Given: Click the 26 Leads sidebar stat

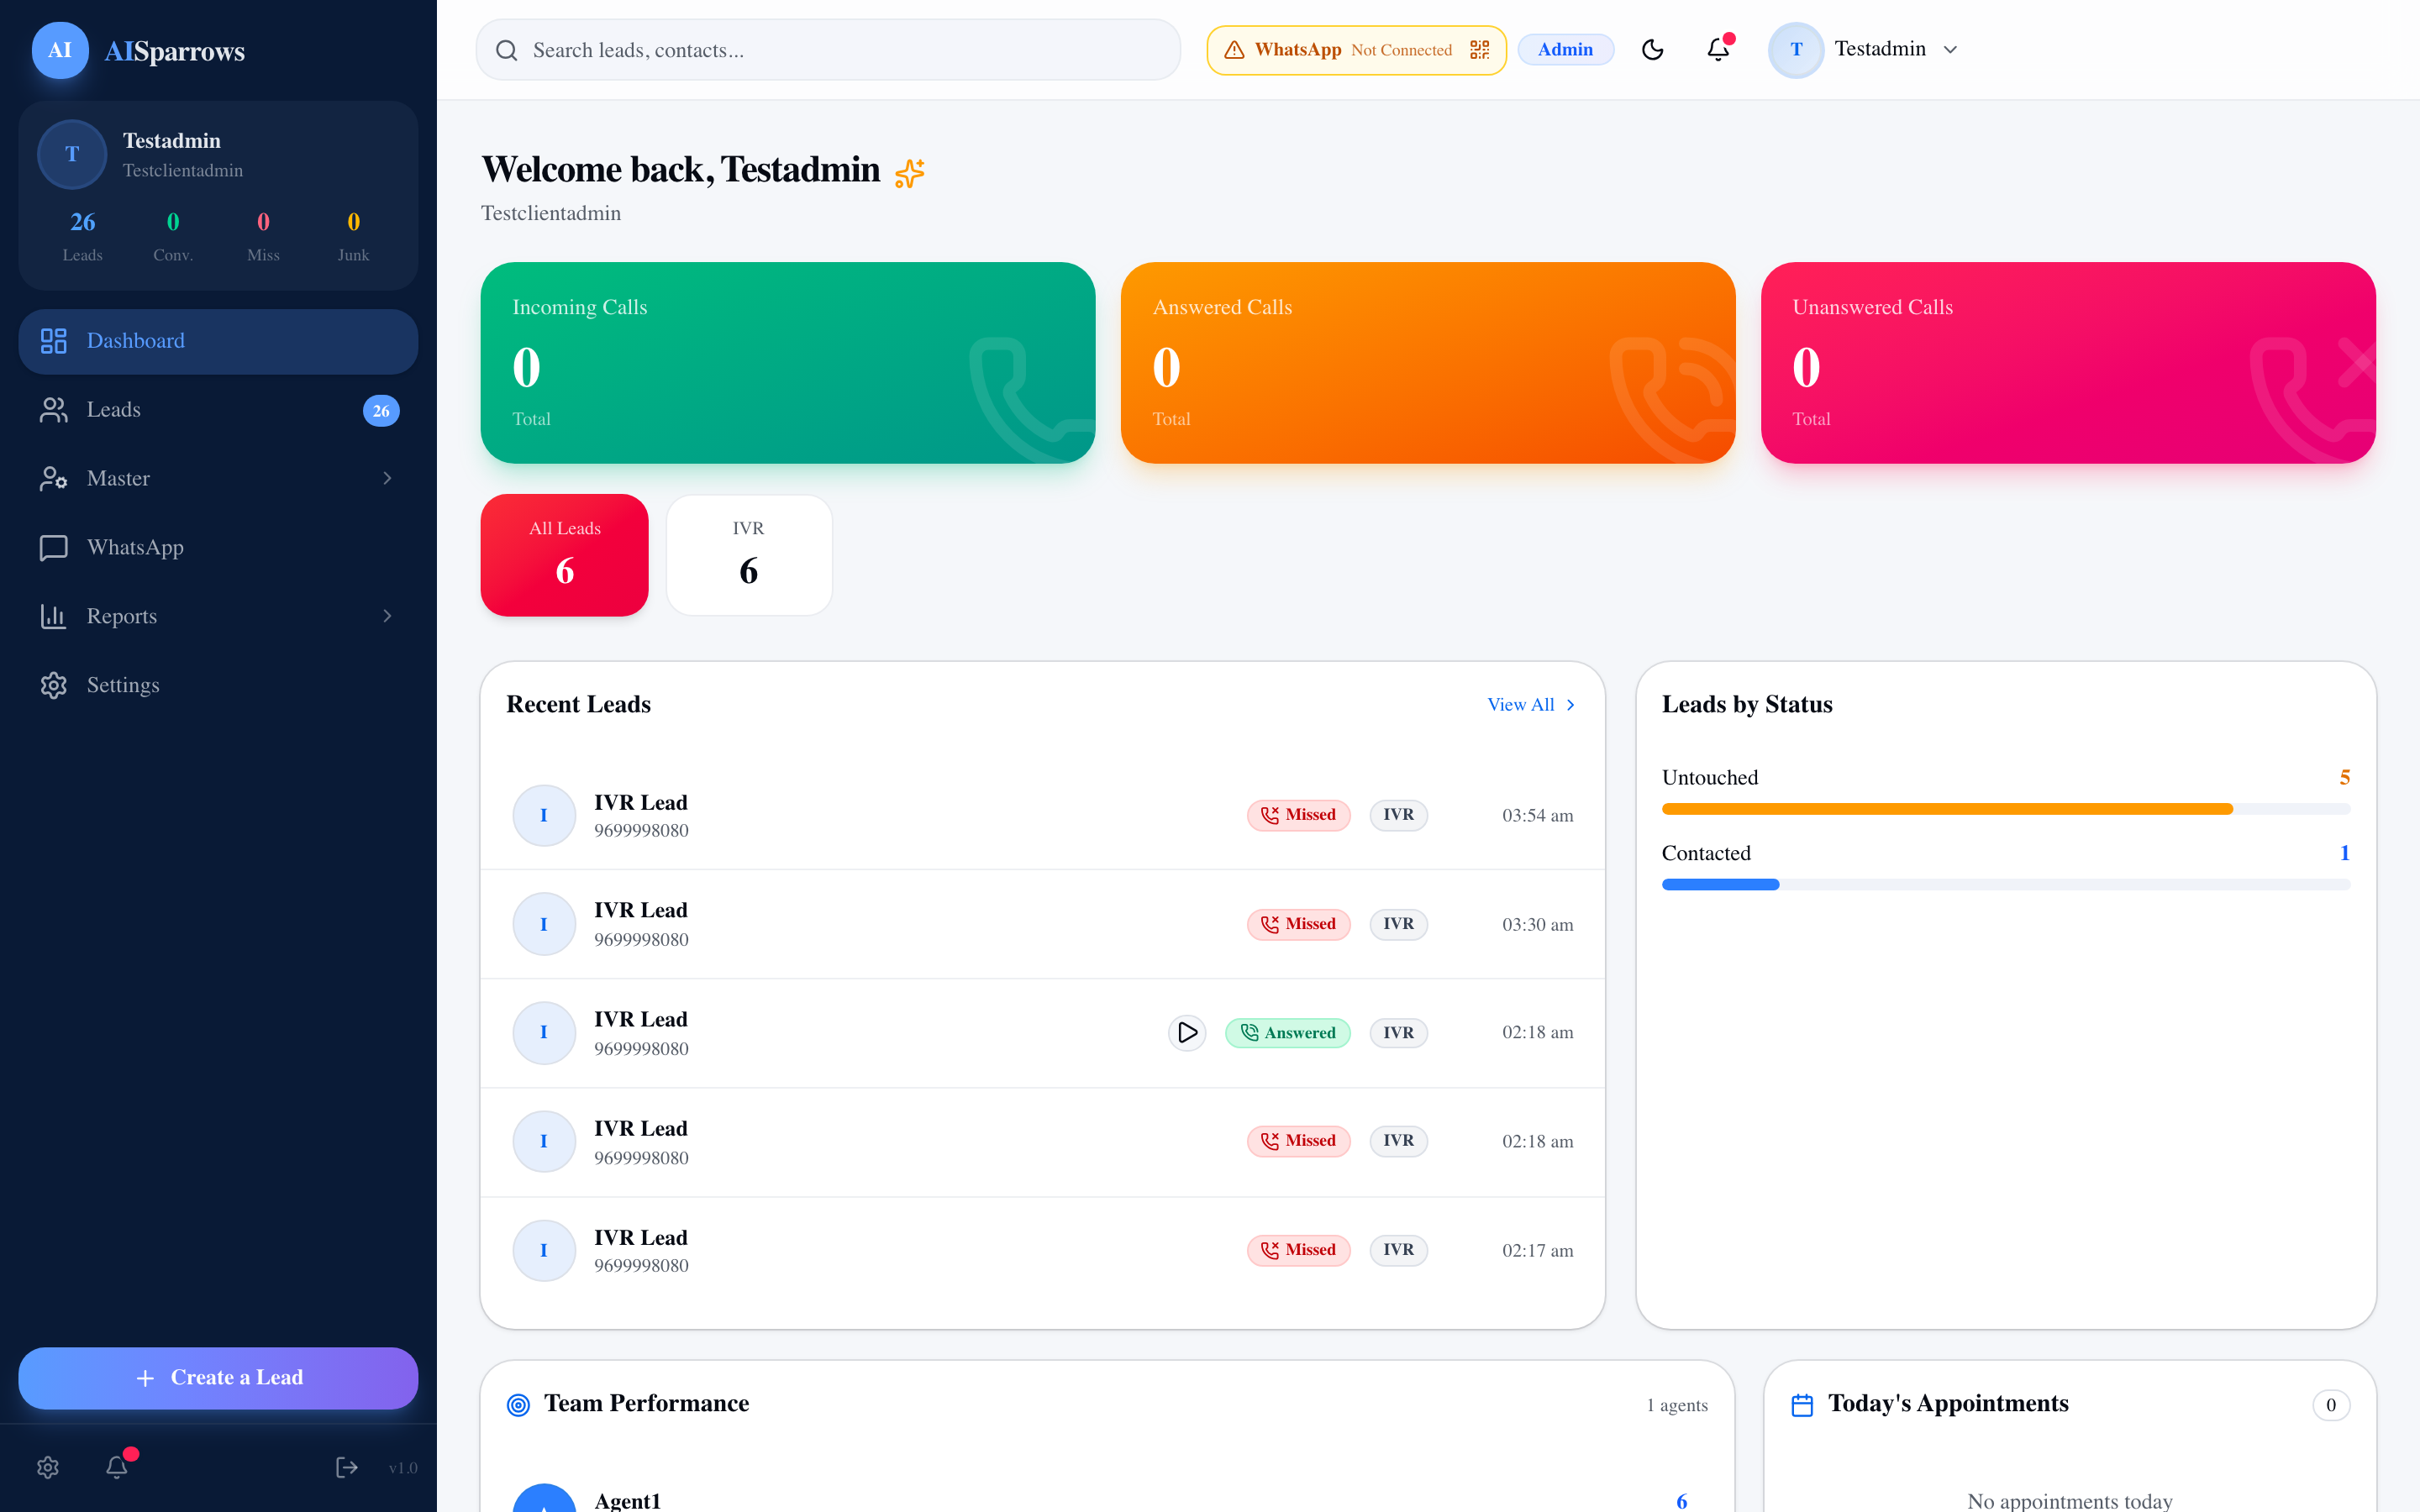Looking at the screenshot, I should coord(83,236).
